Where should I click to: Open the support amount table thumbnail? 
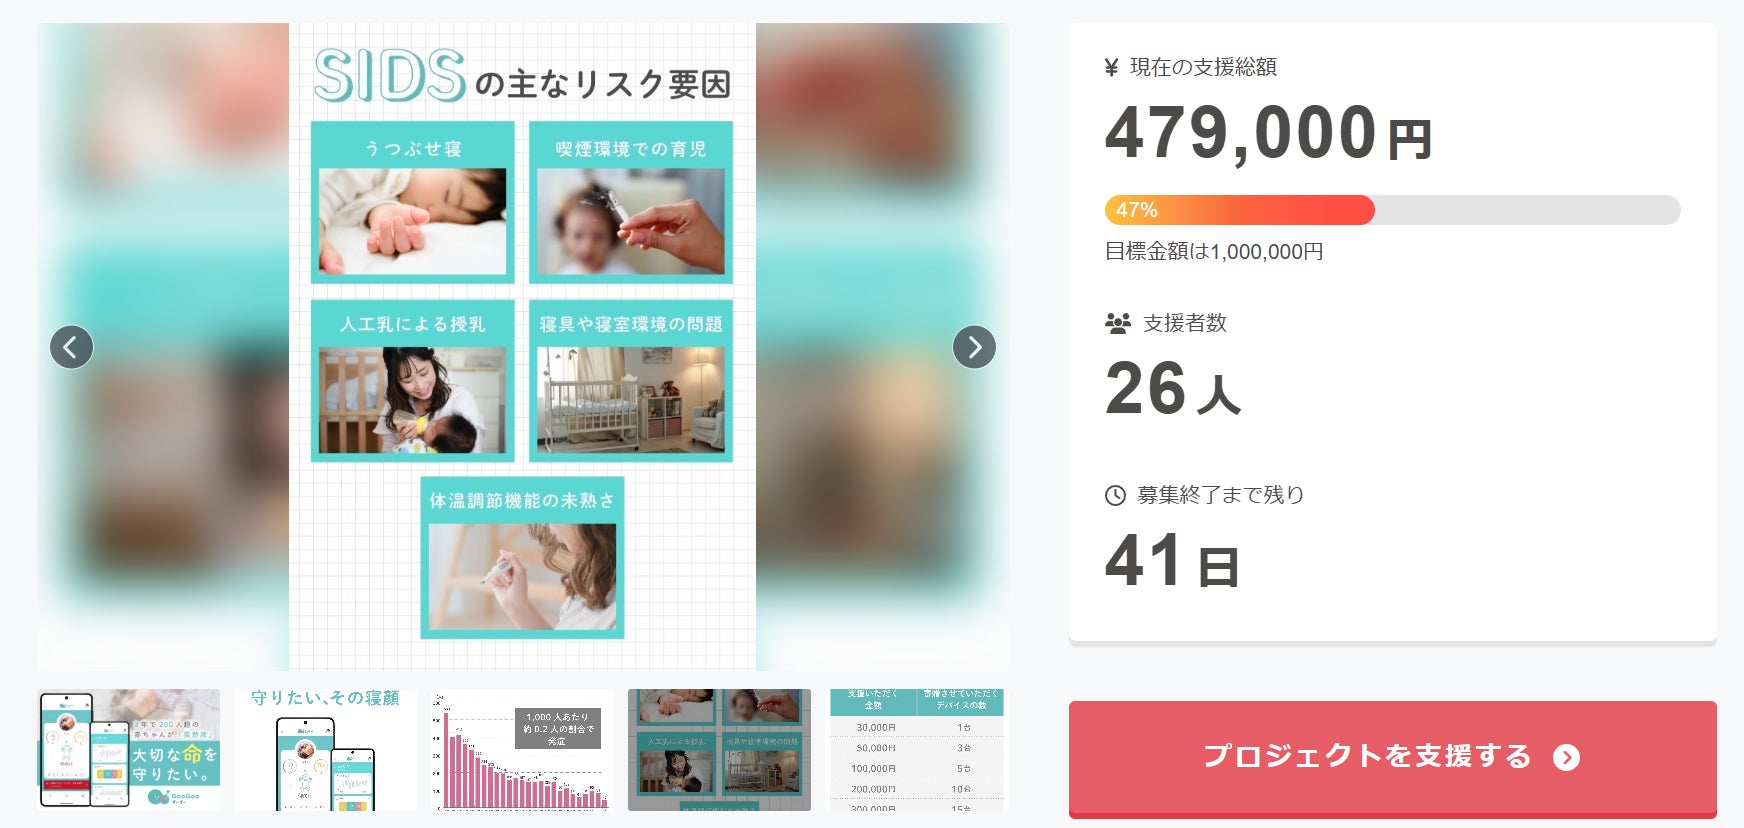point(916,749)
